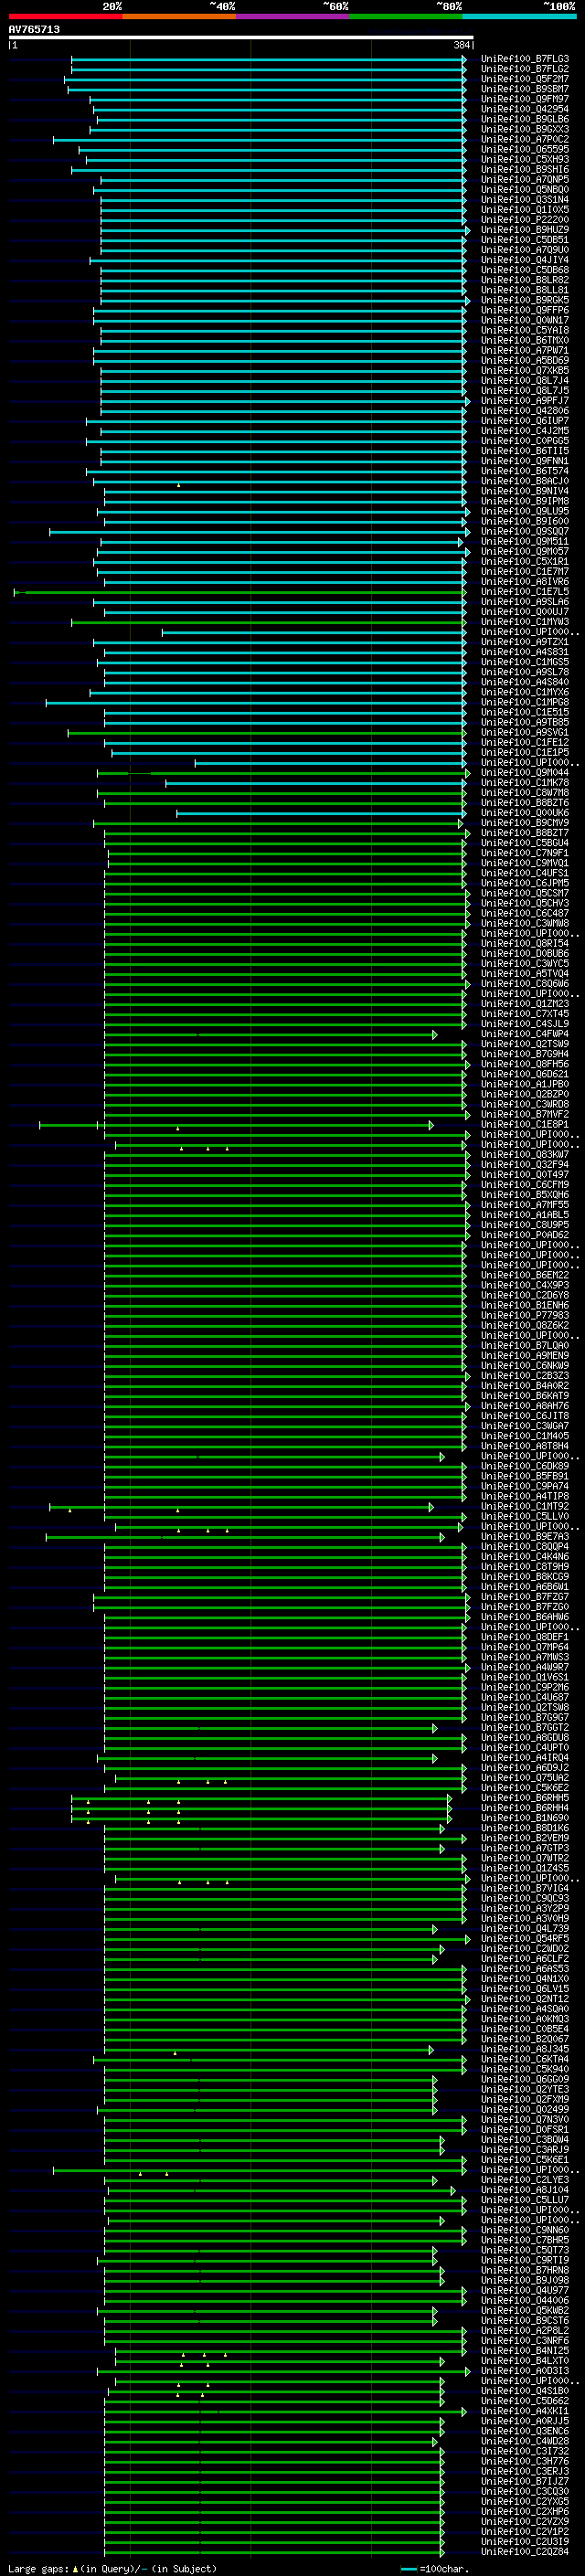This screenshot has height=2576, width=585.
Task: Open hit UniRef100_C8W7M8
Action: 525,792
